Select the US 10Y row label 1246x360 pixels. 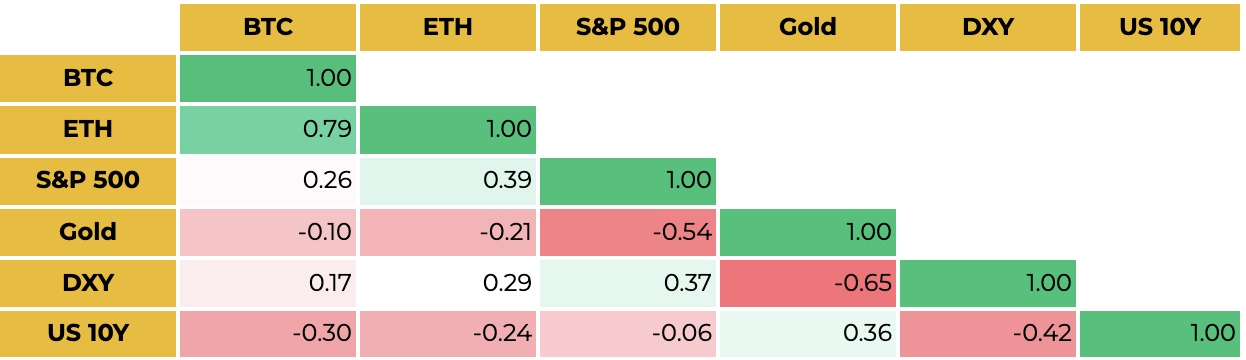click(x=88, y=334)
